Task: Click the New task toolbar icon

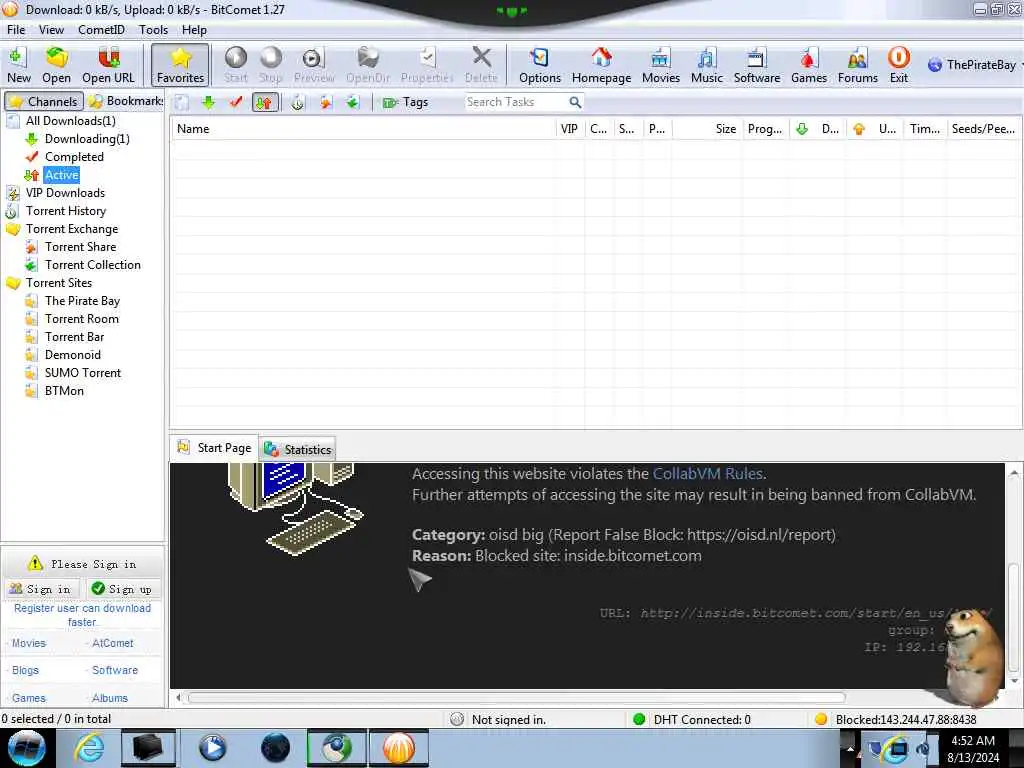Action: tap(18, 65)
